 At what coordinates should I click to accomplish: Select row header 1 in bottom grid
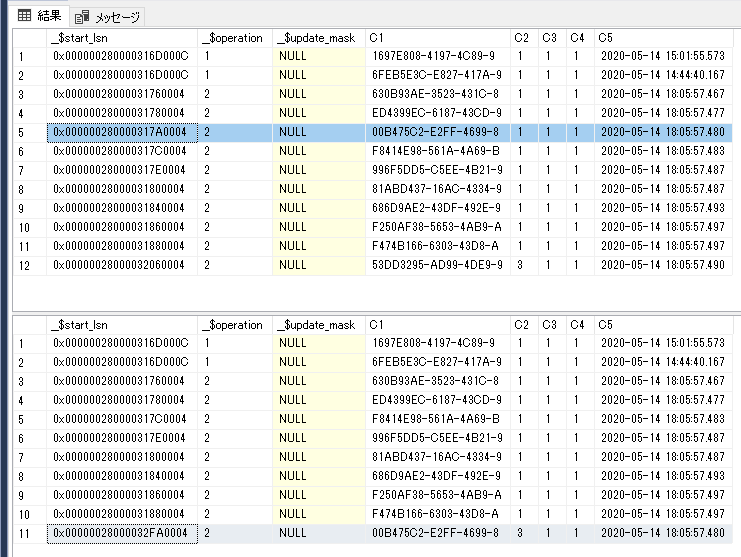[x=29, y=343]
